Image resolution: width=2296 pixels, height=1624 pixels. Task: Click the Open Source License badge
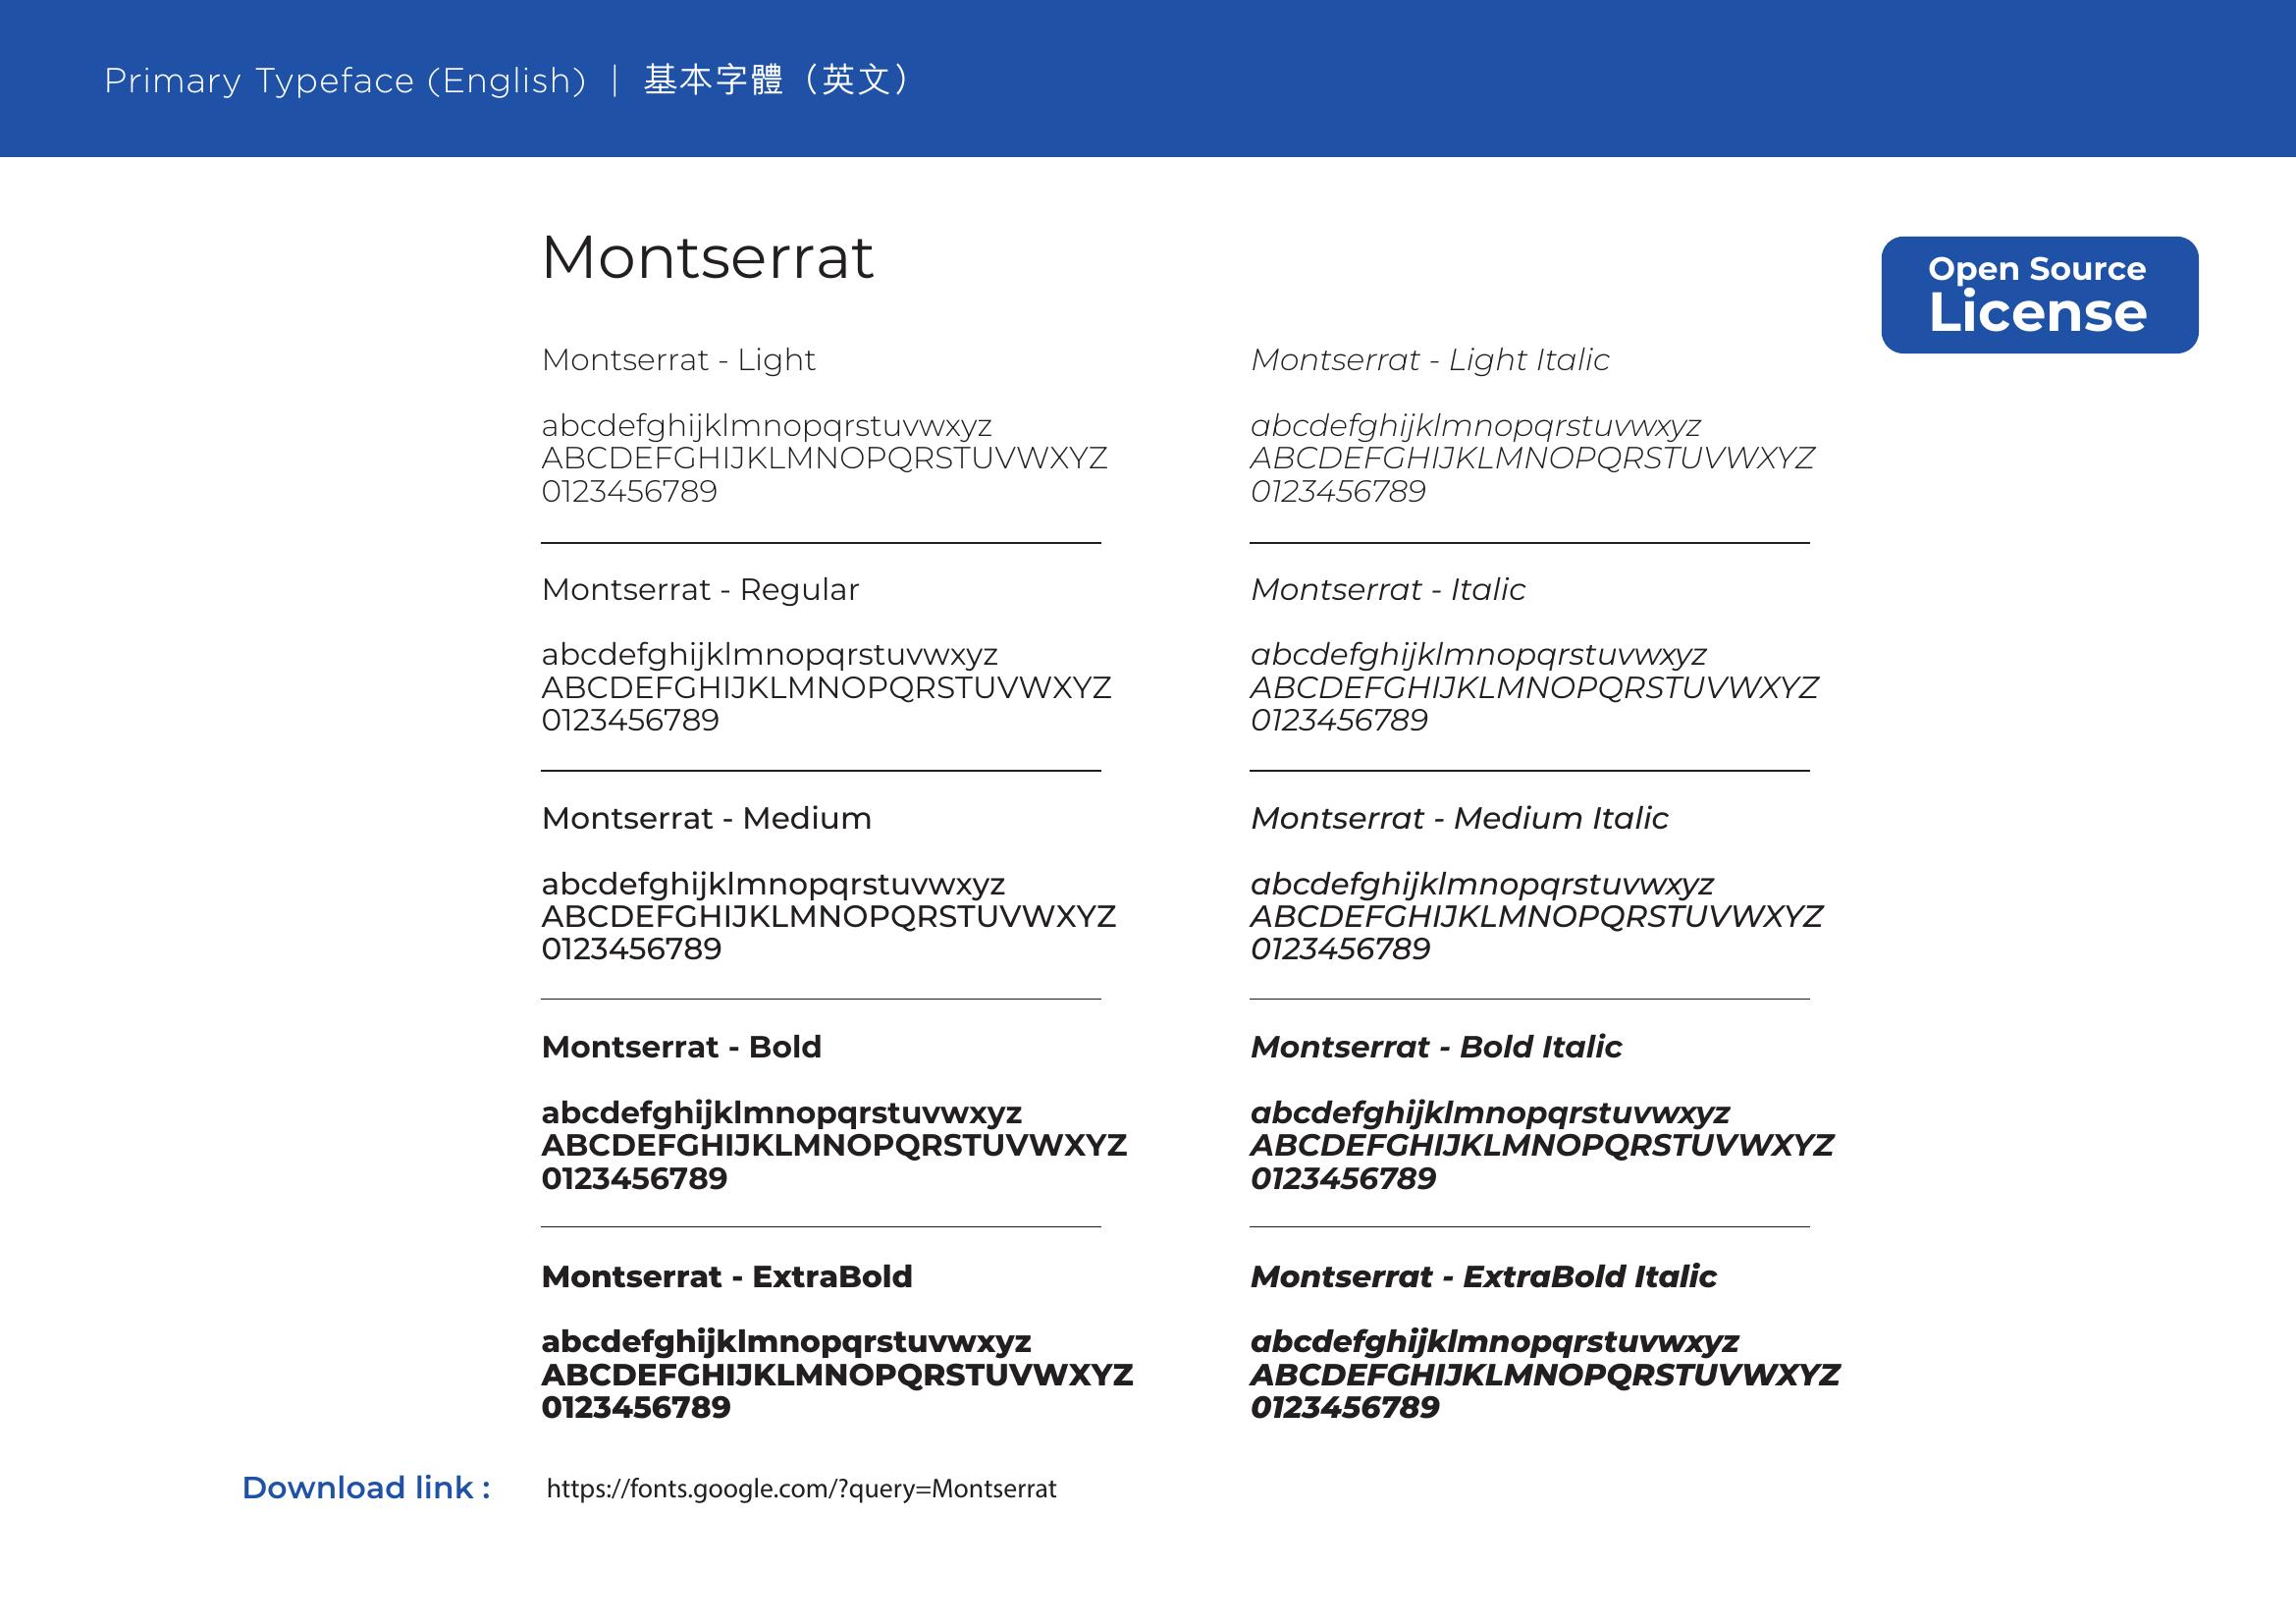click(x=2039, y=295)
